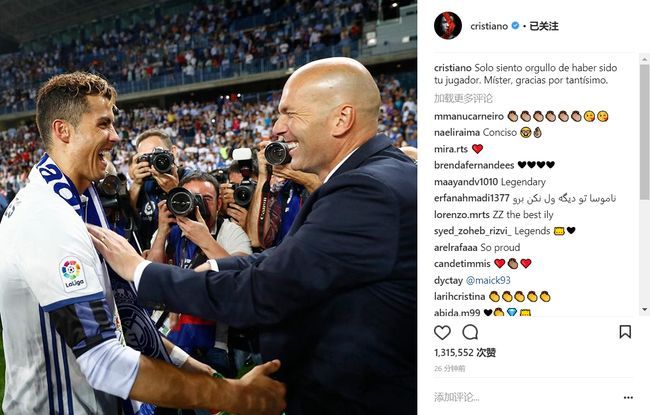The image size is (650, 415).
Task: Save the post with the bookmark icon
Action: tap(625, 332)
